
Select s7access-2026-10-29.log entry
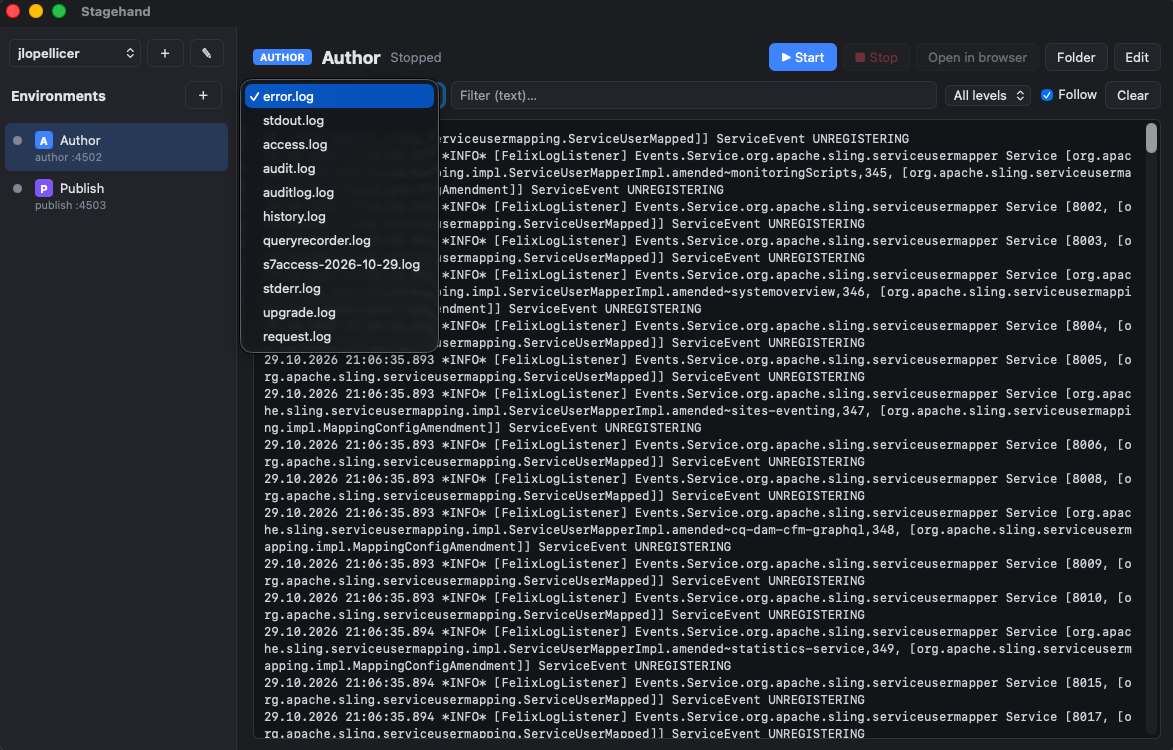click(340, 264)
